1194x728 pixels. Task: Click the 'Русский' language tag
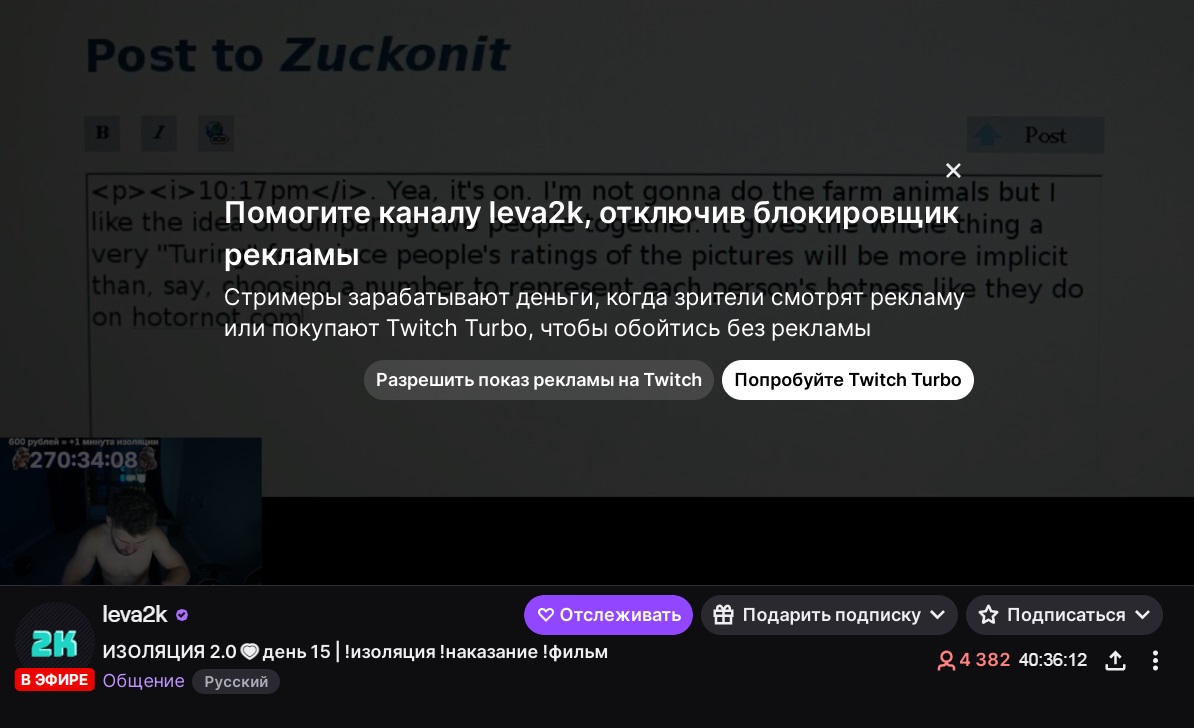(236, 682)
